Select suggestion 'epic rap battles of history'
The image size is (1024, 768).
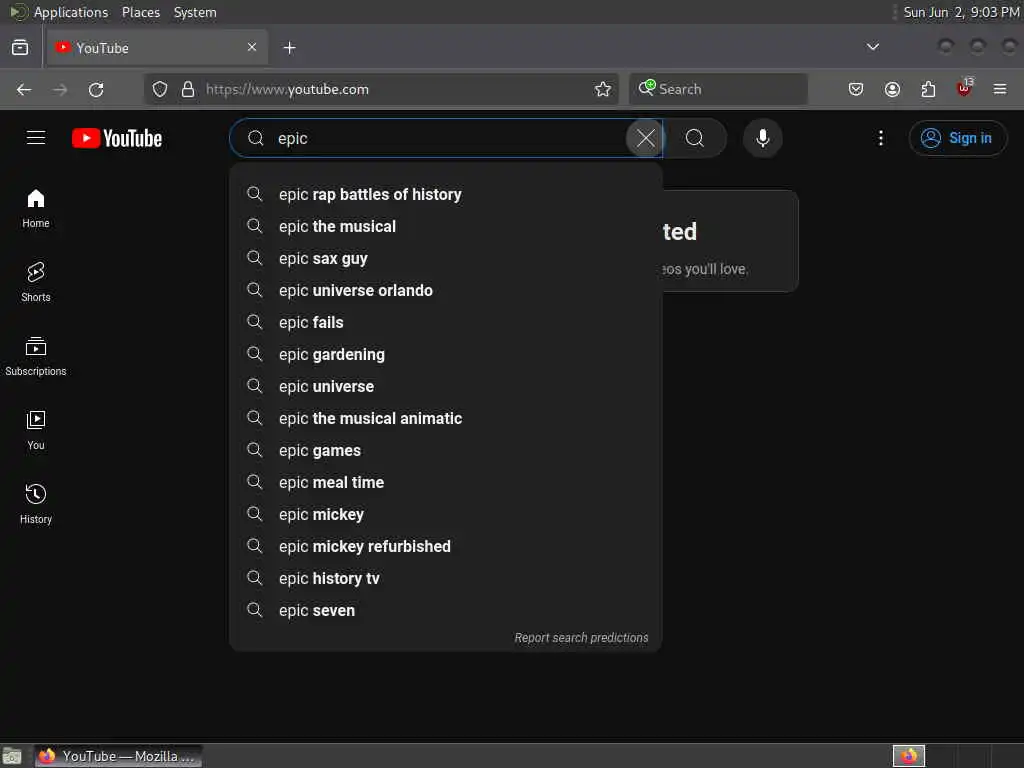coord(445,195)
